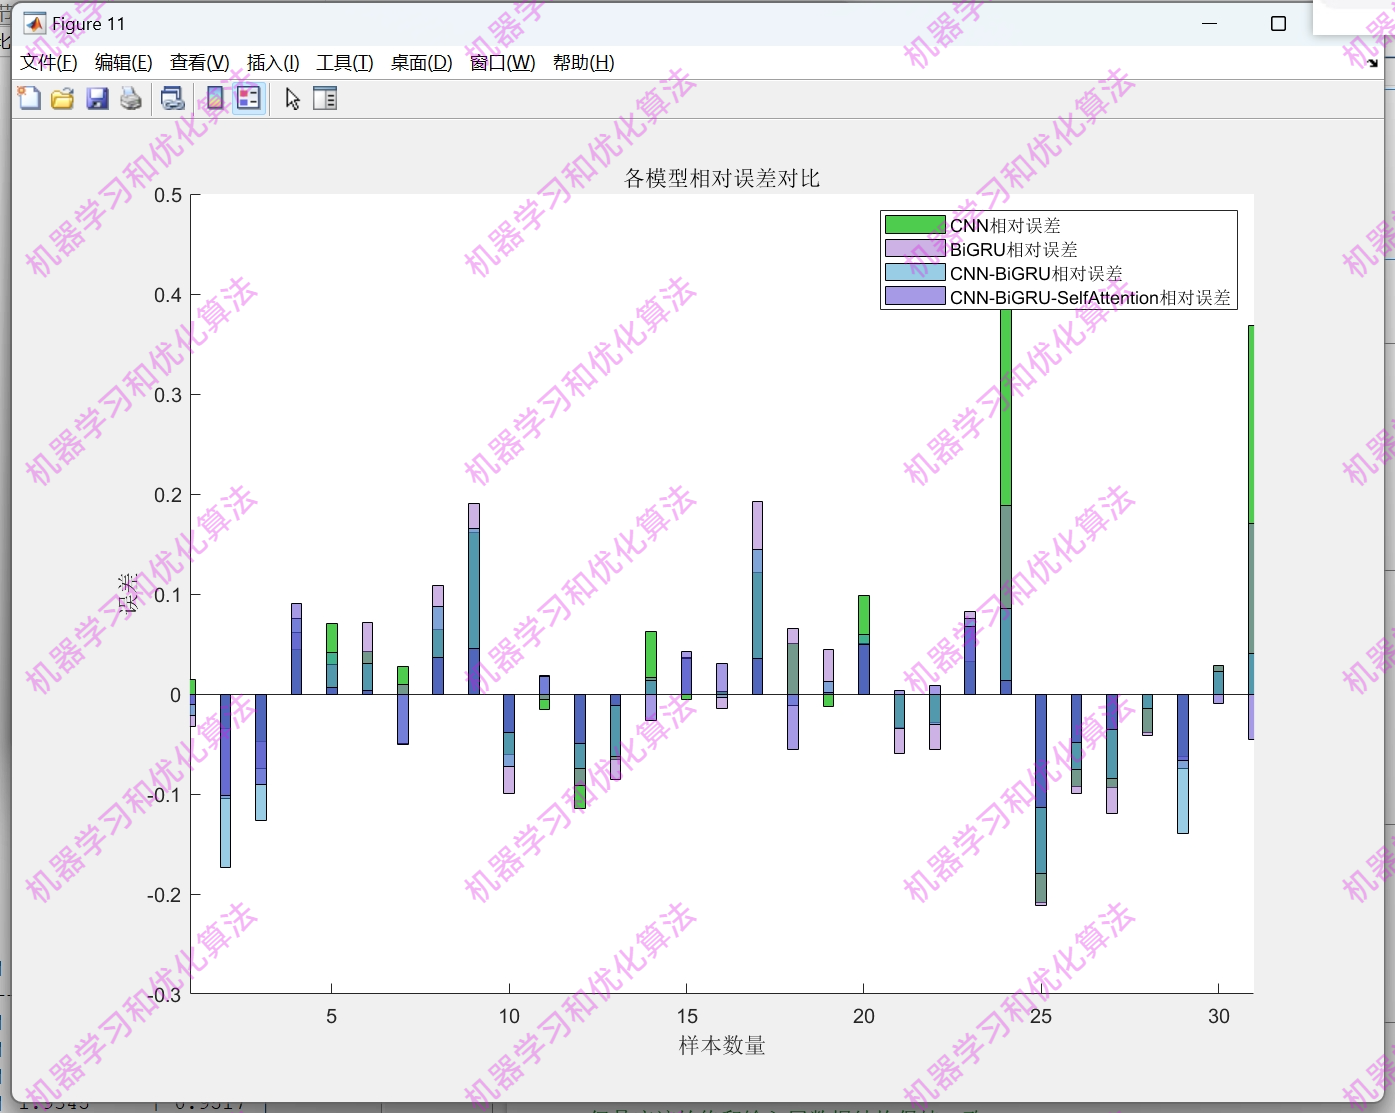Screen dimensions: 1395x1113
Task: Click the green CNN相对误差 legend swatch
Action: [x=914, y=224]
